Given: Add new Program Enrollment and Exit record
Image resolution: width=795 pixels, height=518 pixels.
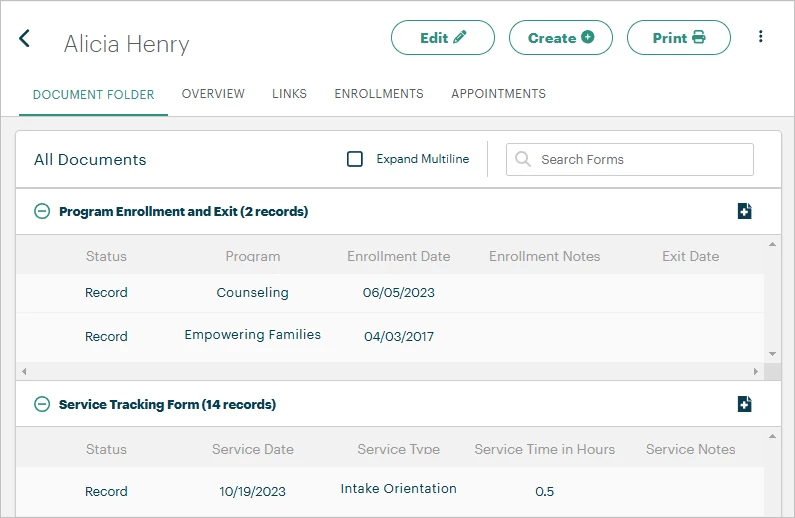Looking at the screenshot, I should pos(744,211).
